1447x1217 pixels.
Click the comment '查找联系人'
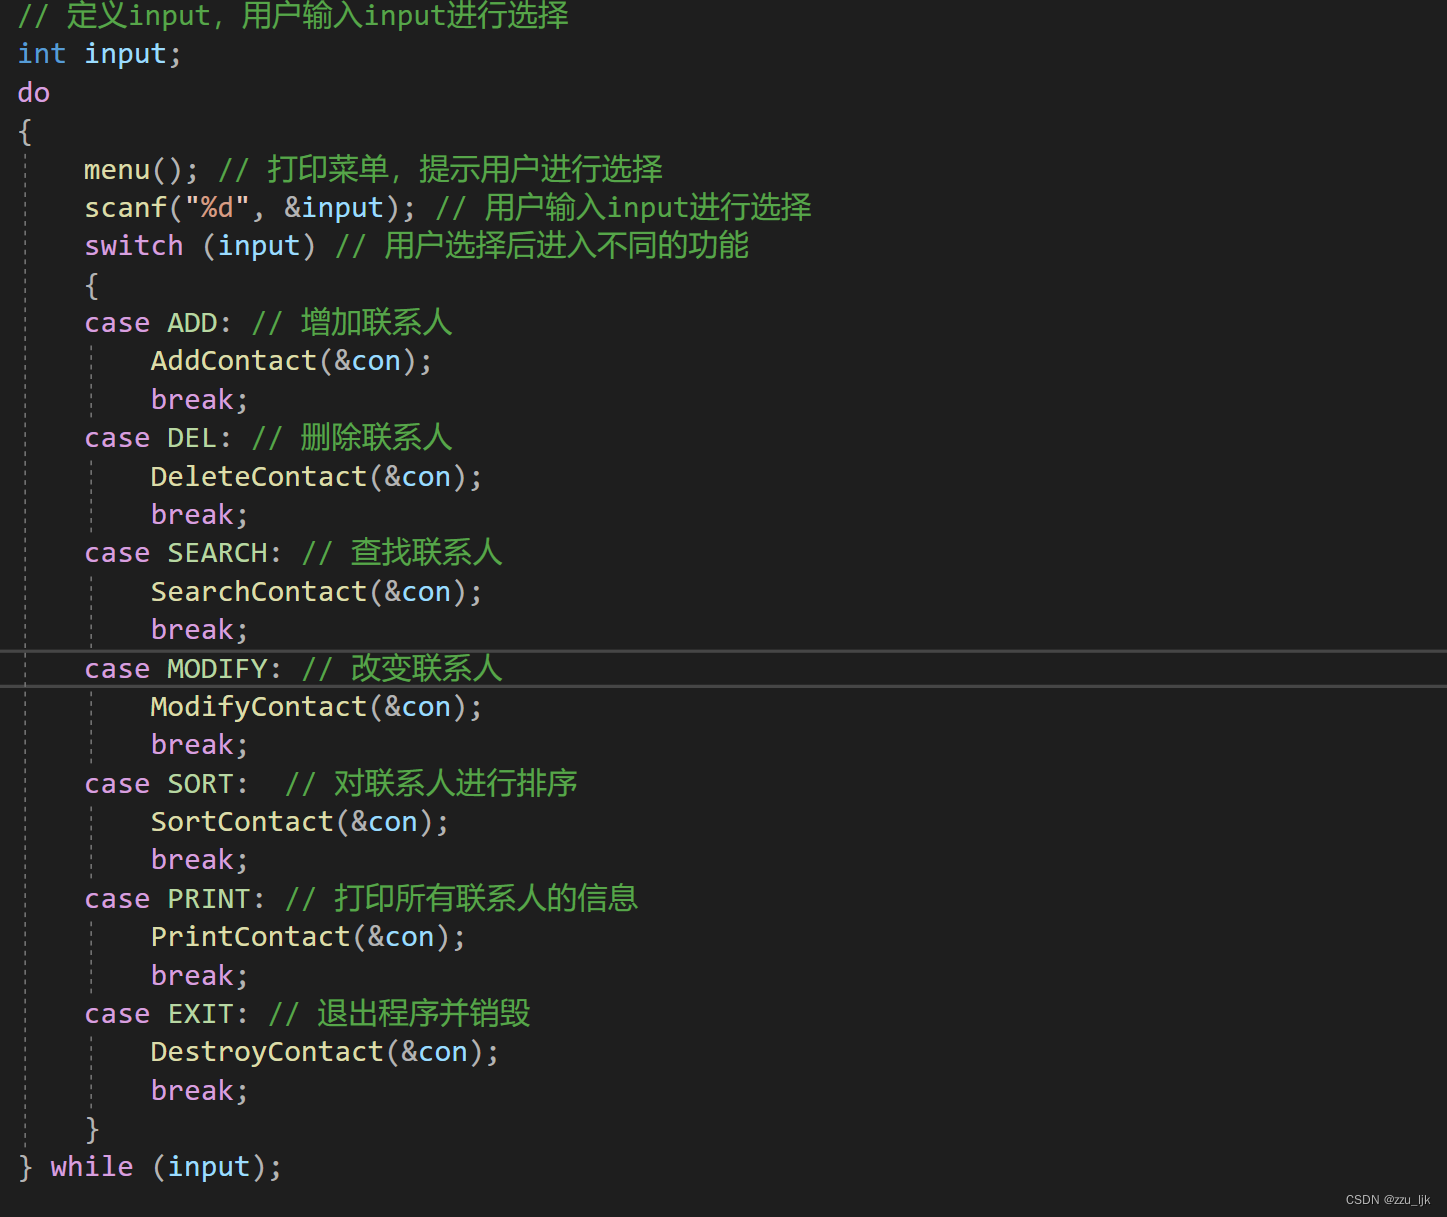coord(426,553)
